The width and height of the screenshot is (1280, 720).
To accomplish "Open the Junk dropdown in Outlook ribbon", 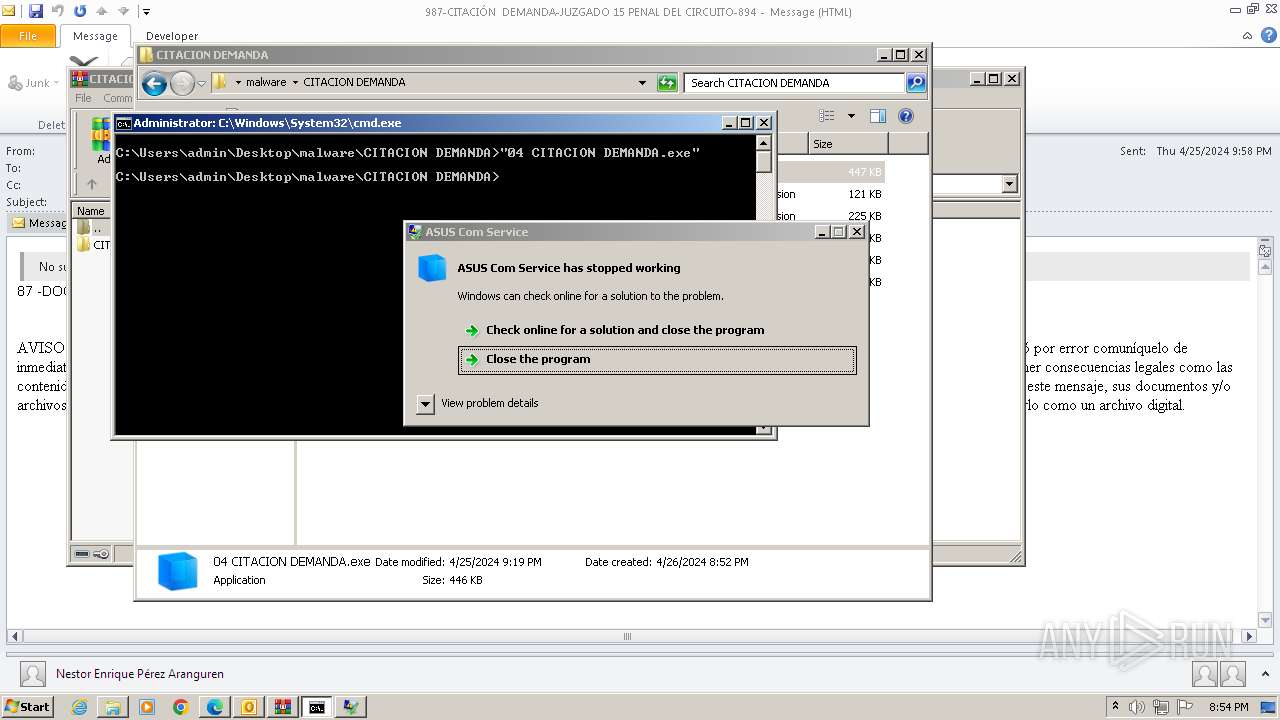I will tap(35, 83).
